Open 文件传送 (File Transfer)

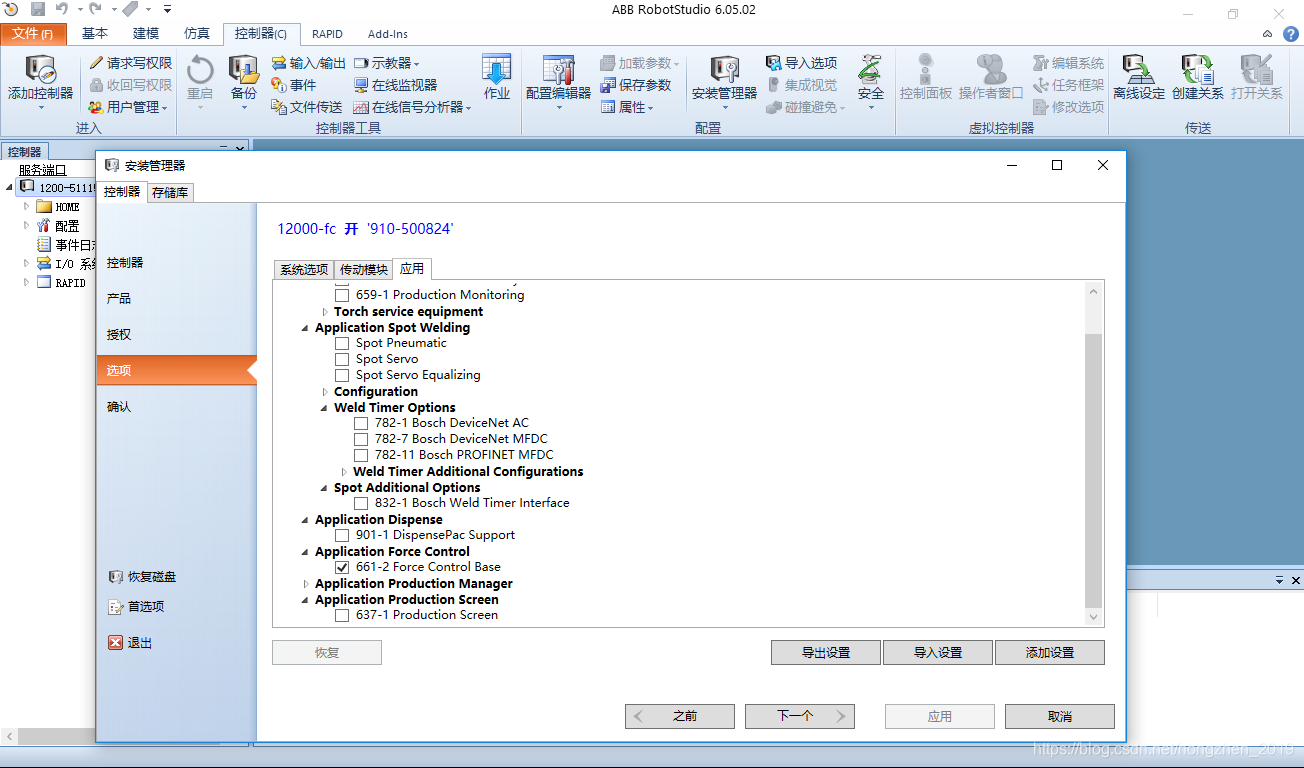tap(307, 107)
